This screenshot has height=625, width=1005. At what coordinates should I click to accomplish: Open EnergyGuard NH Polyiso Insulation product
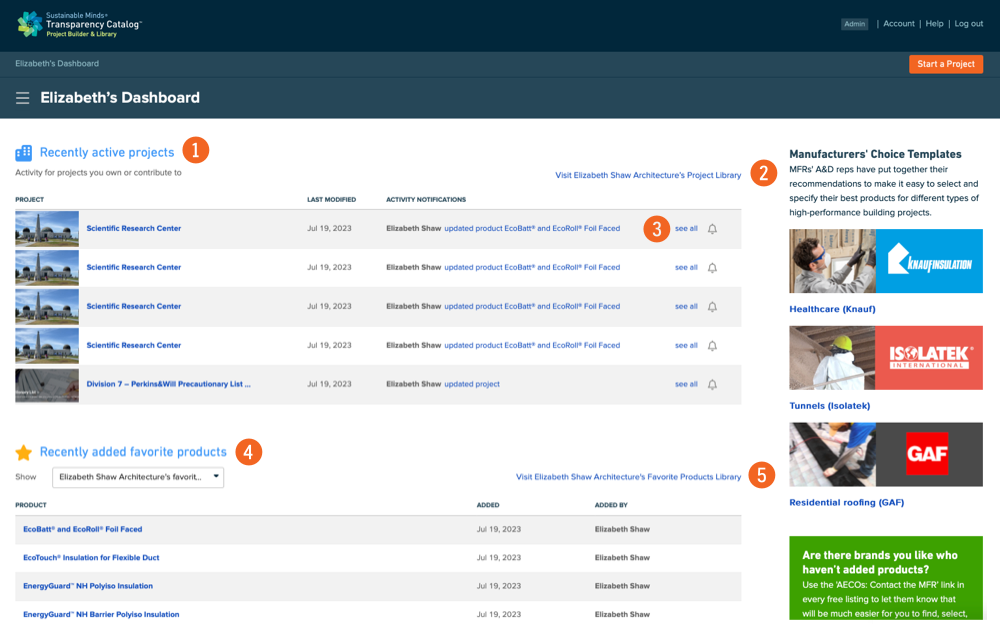tap(88, 586)
